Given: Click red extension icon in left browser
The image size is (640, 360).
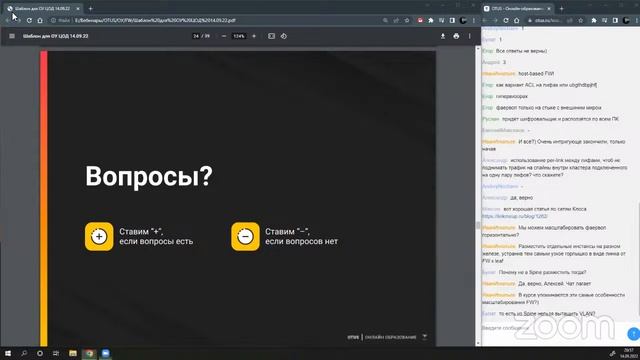Looking at the screenshot, I should point(420,20).
